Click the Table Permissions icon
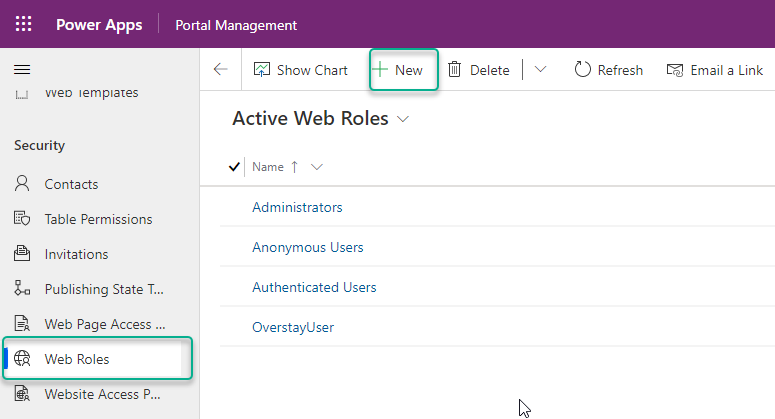The height and width of the screenshot is (419, 775). point(22,218)
